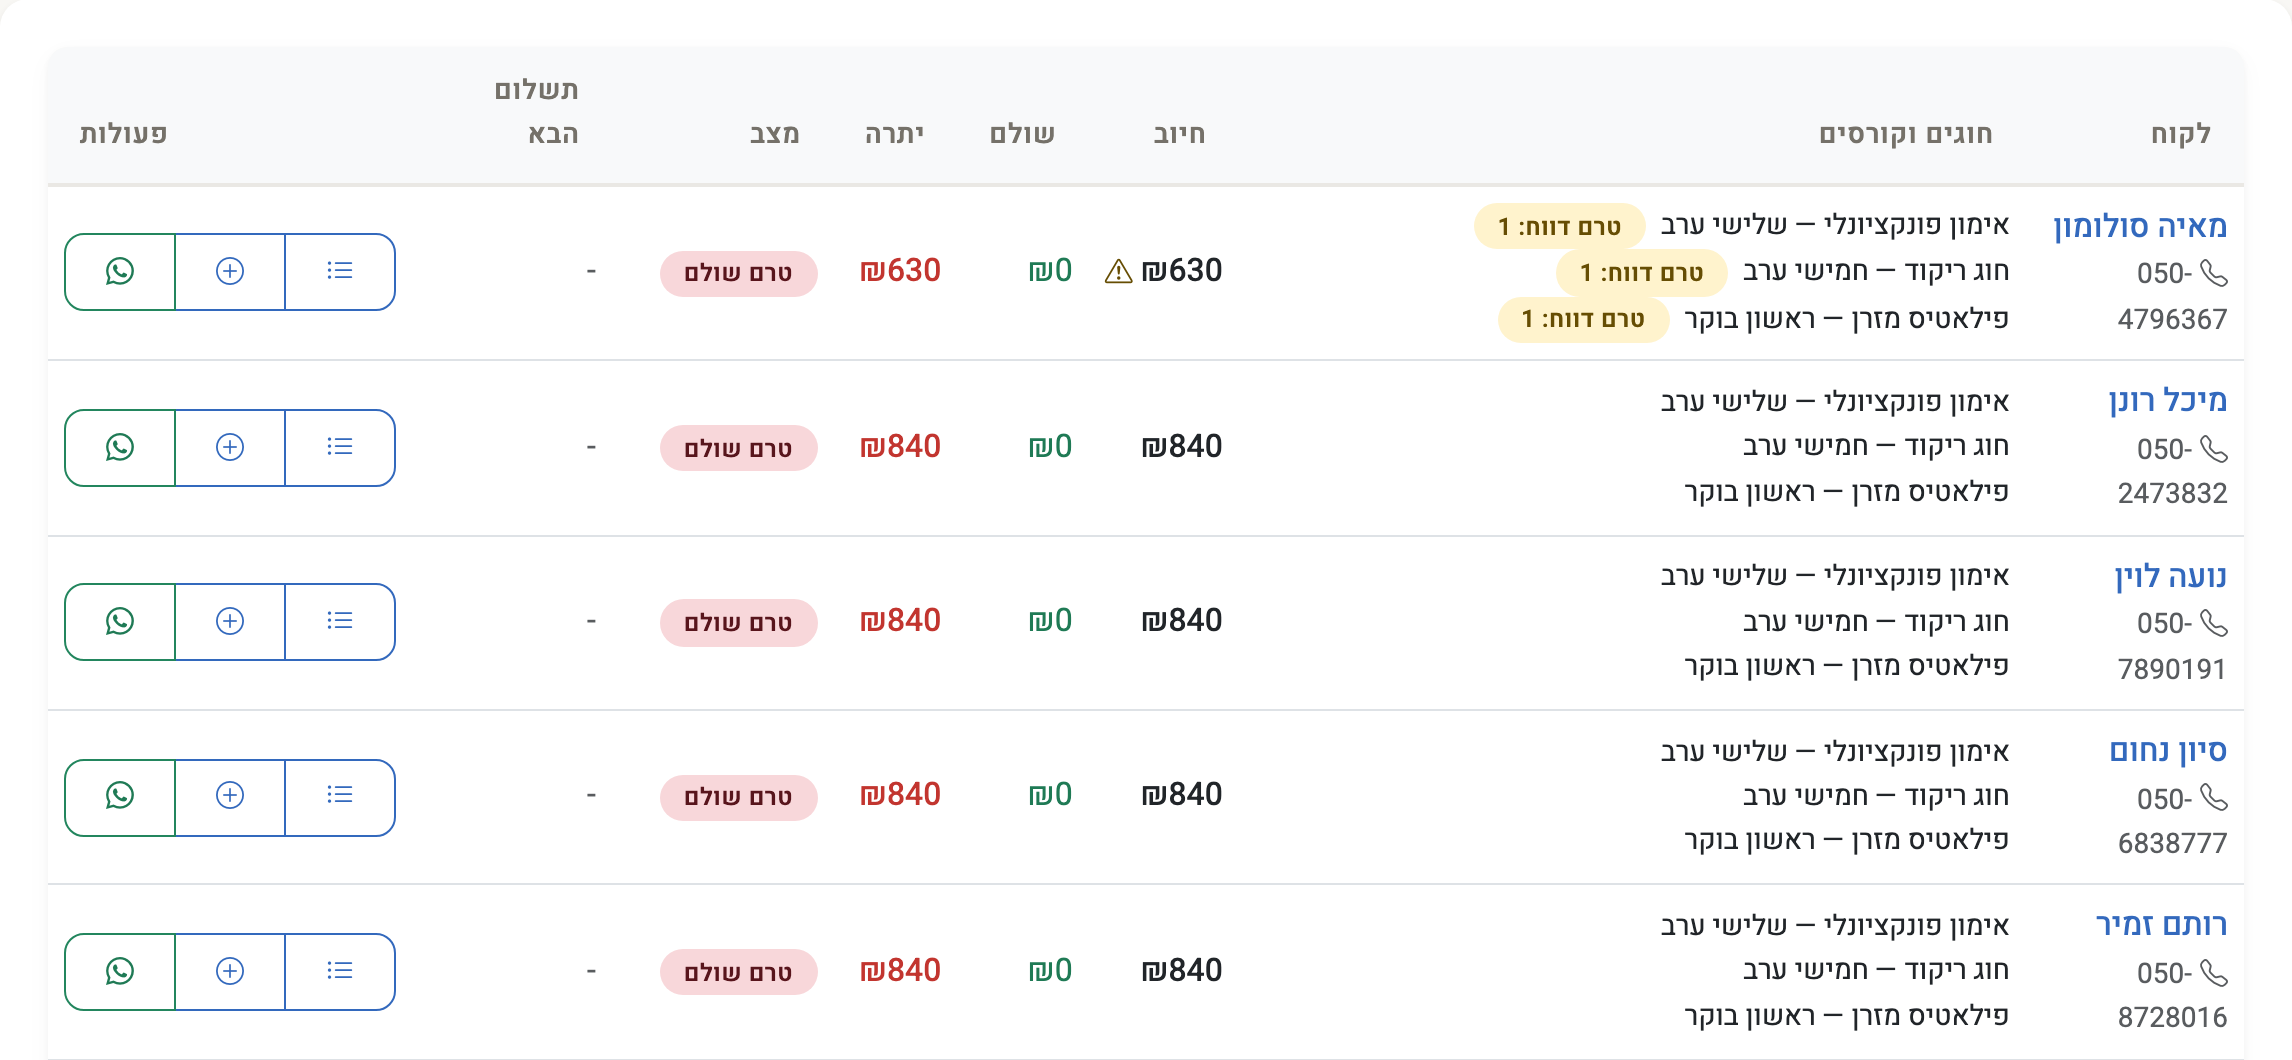Click plus icon in רותם זמיר row
This screenshot has width=2292, height=1060.
pyautogui.click(x=230, y=971)
